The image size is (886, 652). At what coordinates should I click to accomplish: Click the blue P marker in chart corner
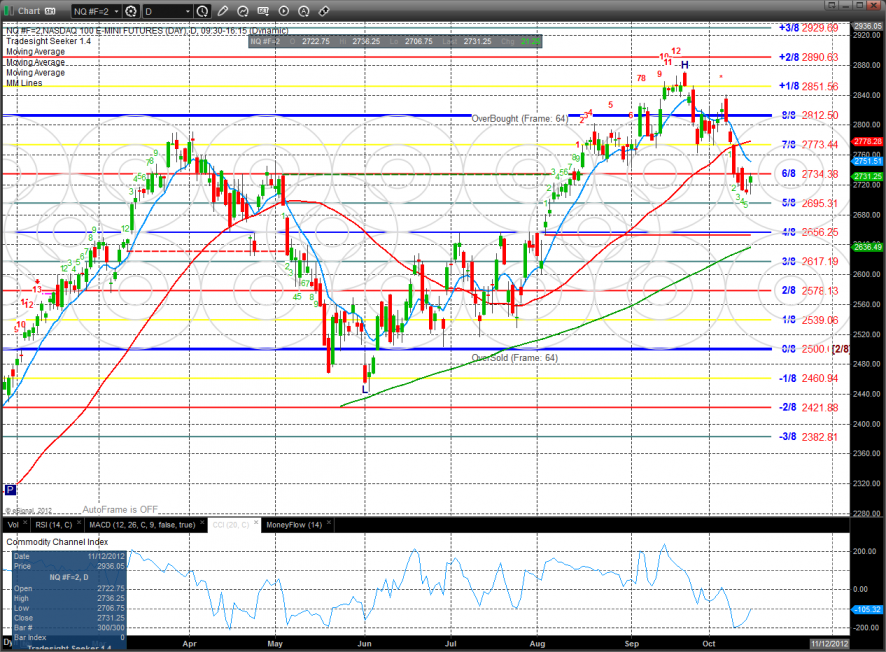[x=10, y=490]
